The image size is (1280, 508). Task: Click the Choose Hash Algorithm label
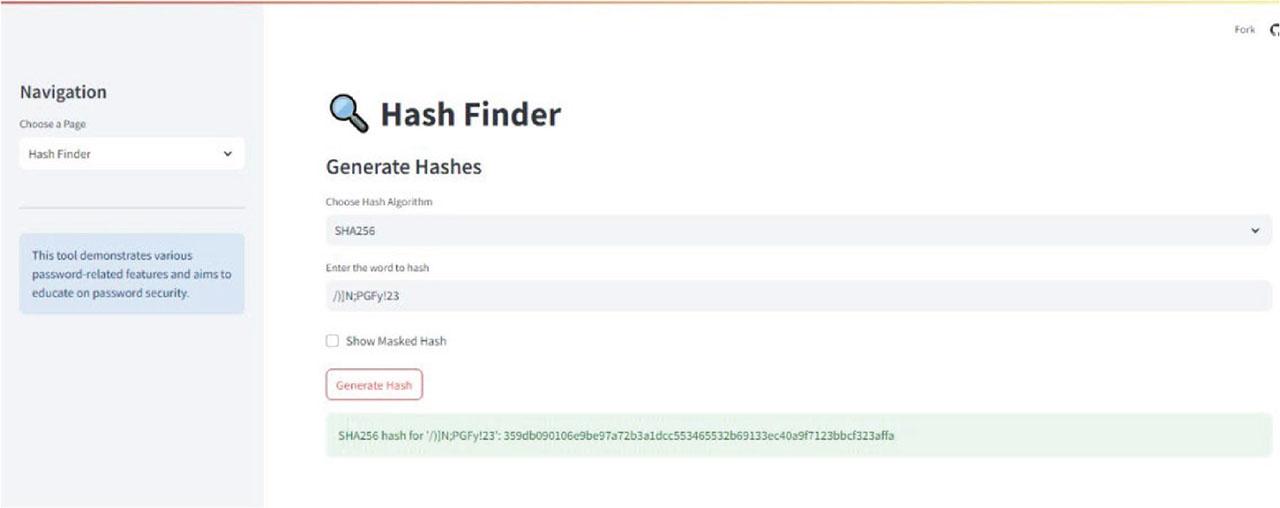[379, 202]
